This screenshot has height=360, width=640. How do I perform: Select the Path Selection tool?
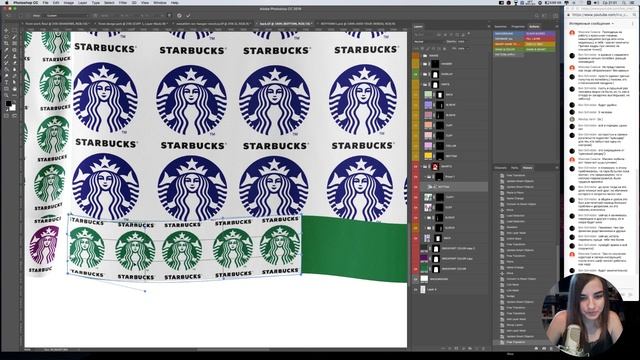[x=14, y=82]
